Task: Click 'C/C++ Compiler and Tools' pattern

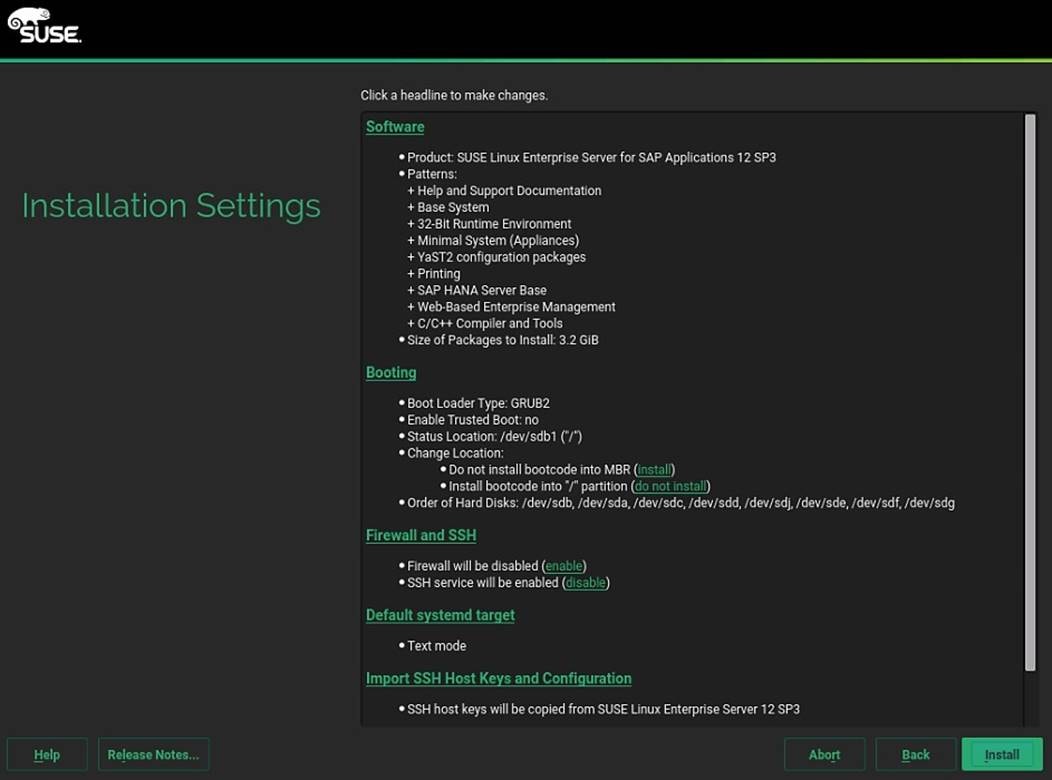Action: point(485,323)
